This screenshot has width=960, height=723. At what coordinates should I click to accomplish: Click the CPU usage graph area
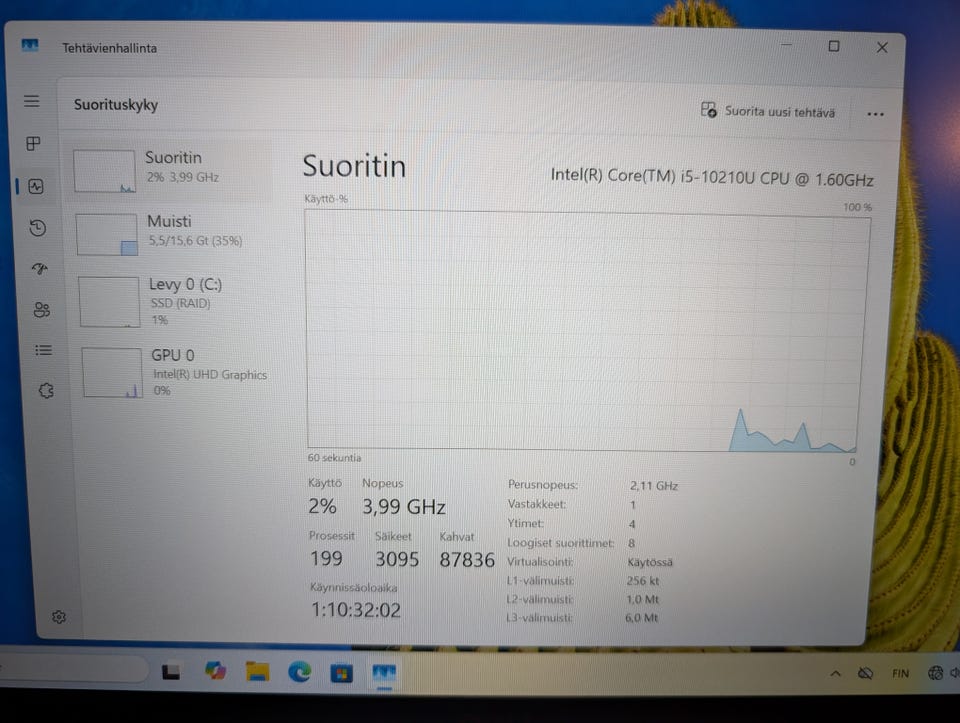[587, 331]
